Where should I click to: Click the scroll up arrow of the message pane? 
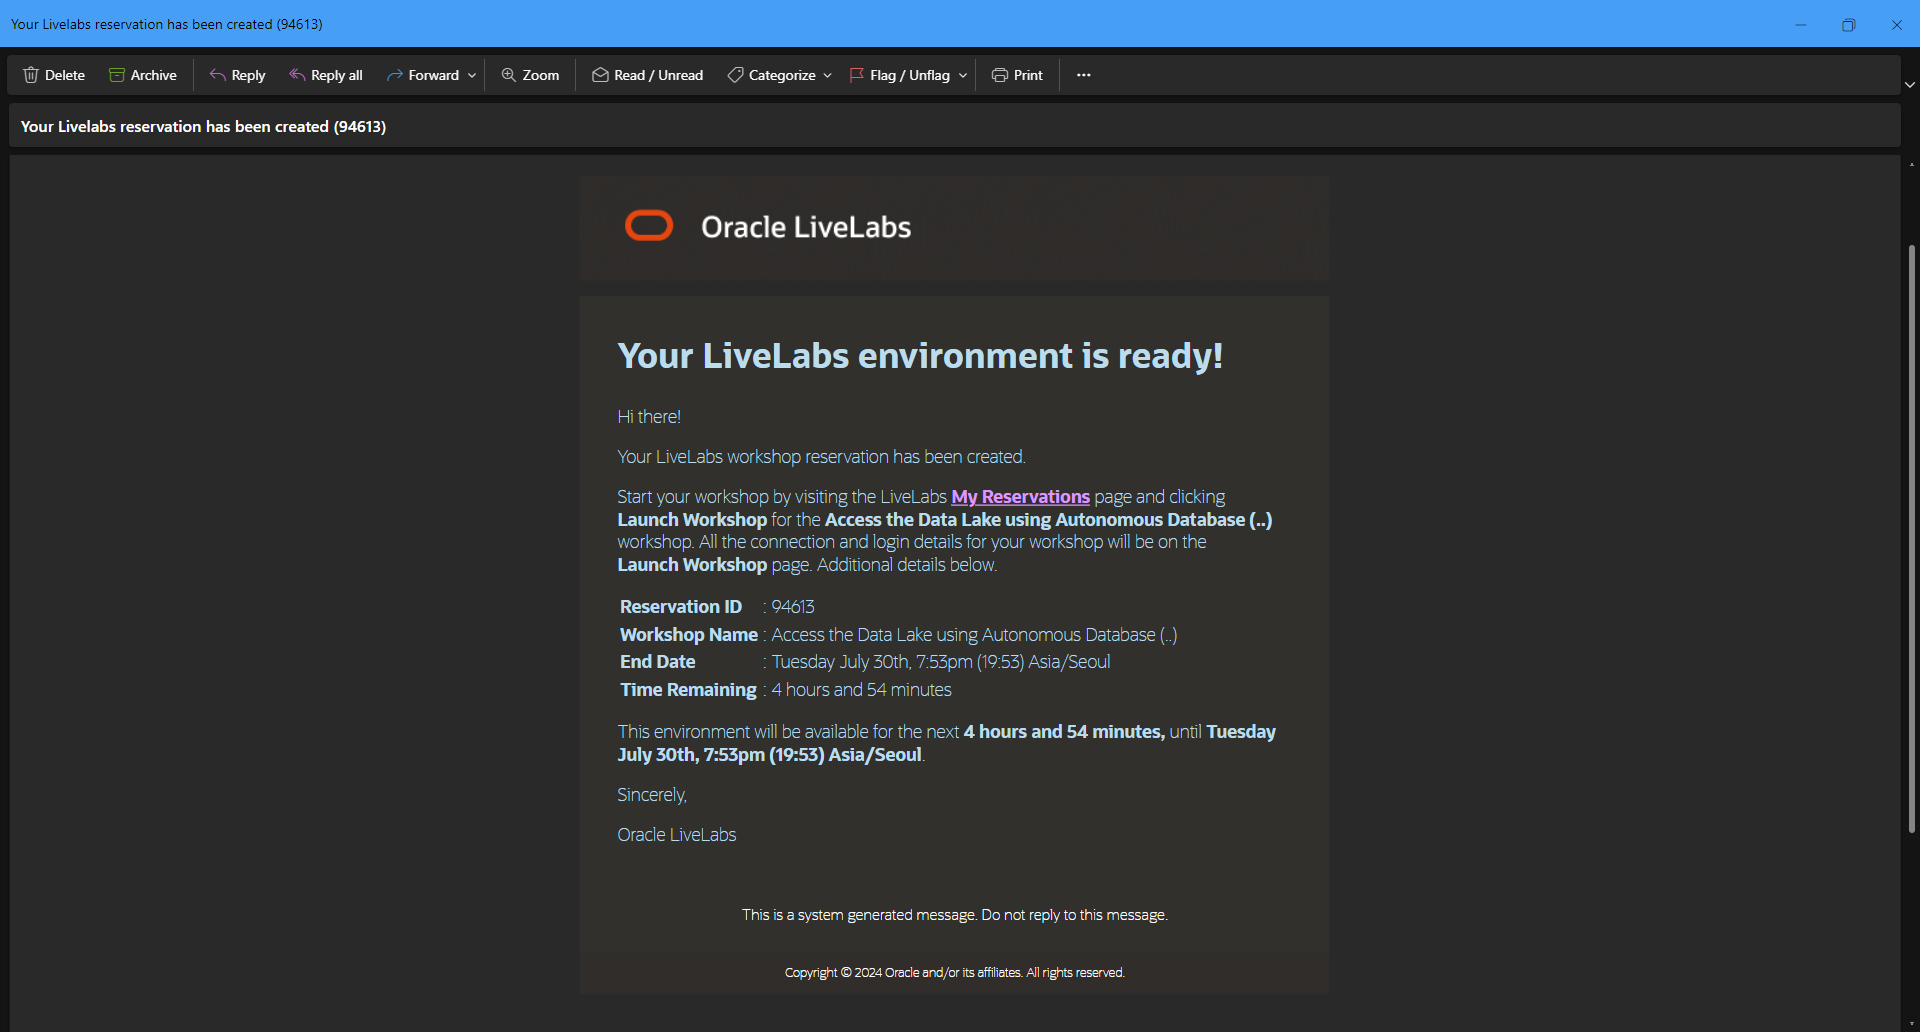[1911, 163]
